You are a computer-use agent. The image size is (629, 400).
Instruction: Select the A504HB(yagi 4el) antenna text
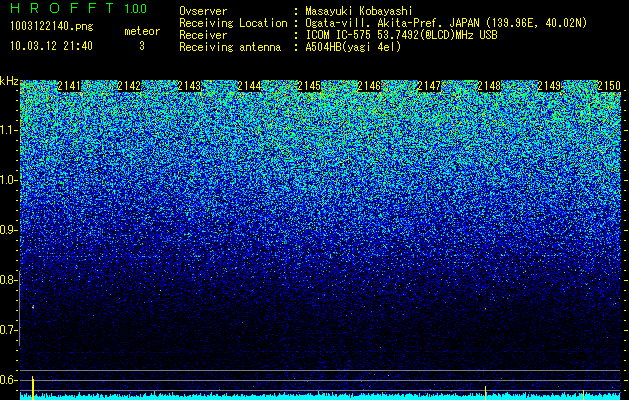pyautogui.click(x=353, y=47)
